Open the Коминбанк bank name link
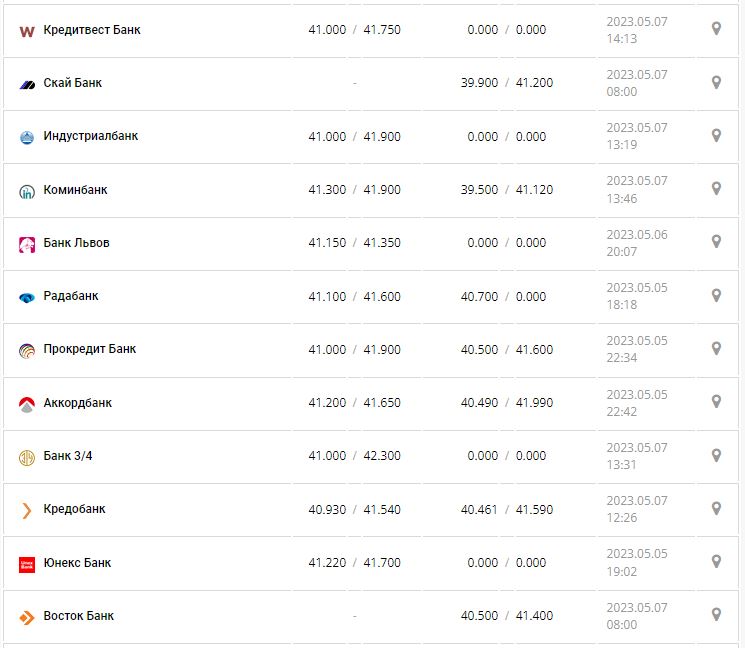 tap(76, 190)
